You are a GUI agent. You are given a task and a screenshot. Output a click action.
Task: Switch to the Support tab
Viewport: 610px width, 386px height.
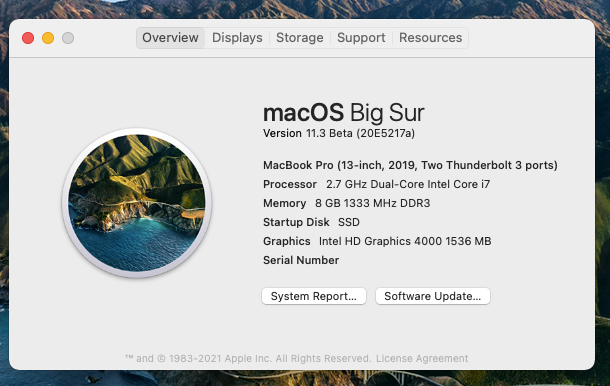(x=361, y=38)
